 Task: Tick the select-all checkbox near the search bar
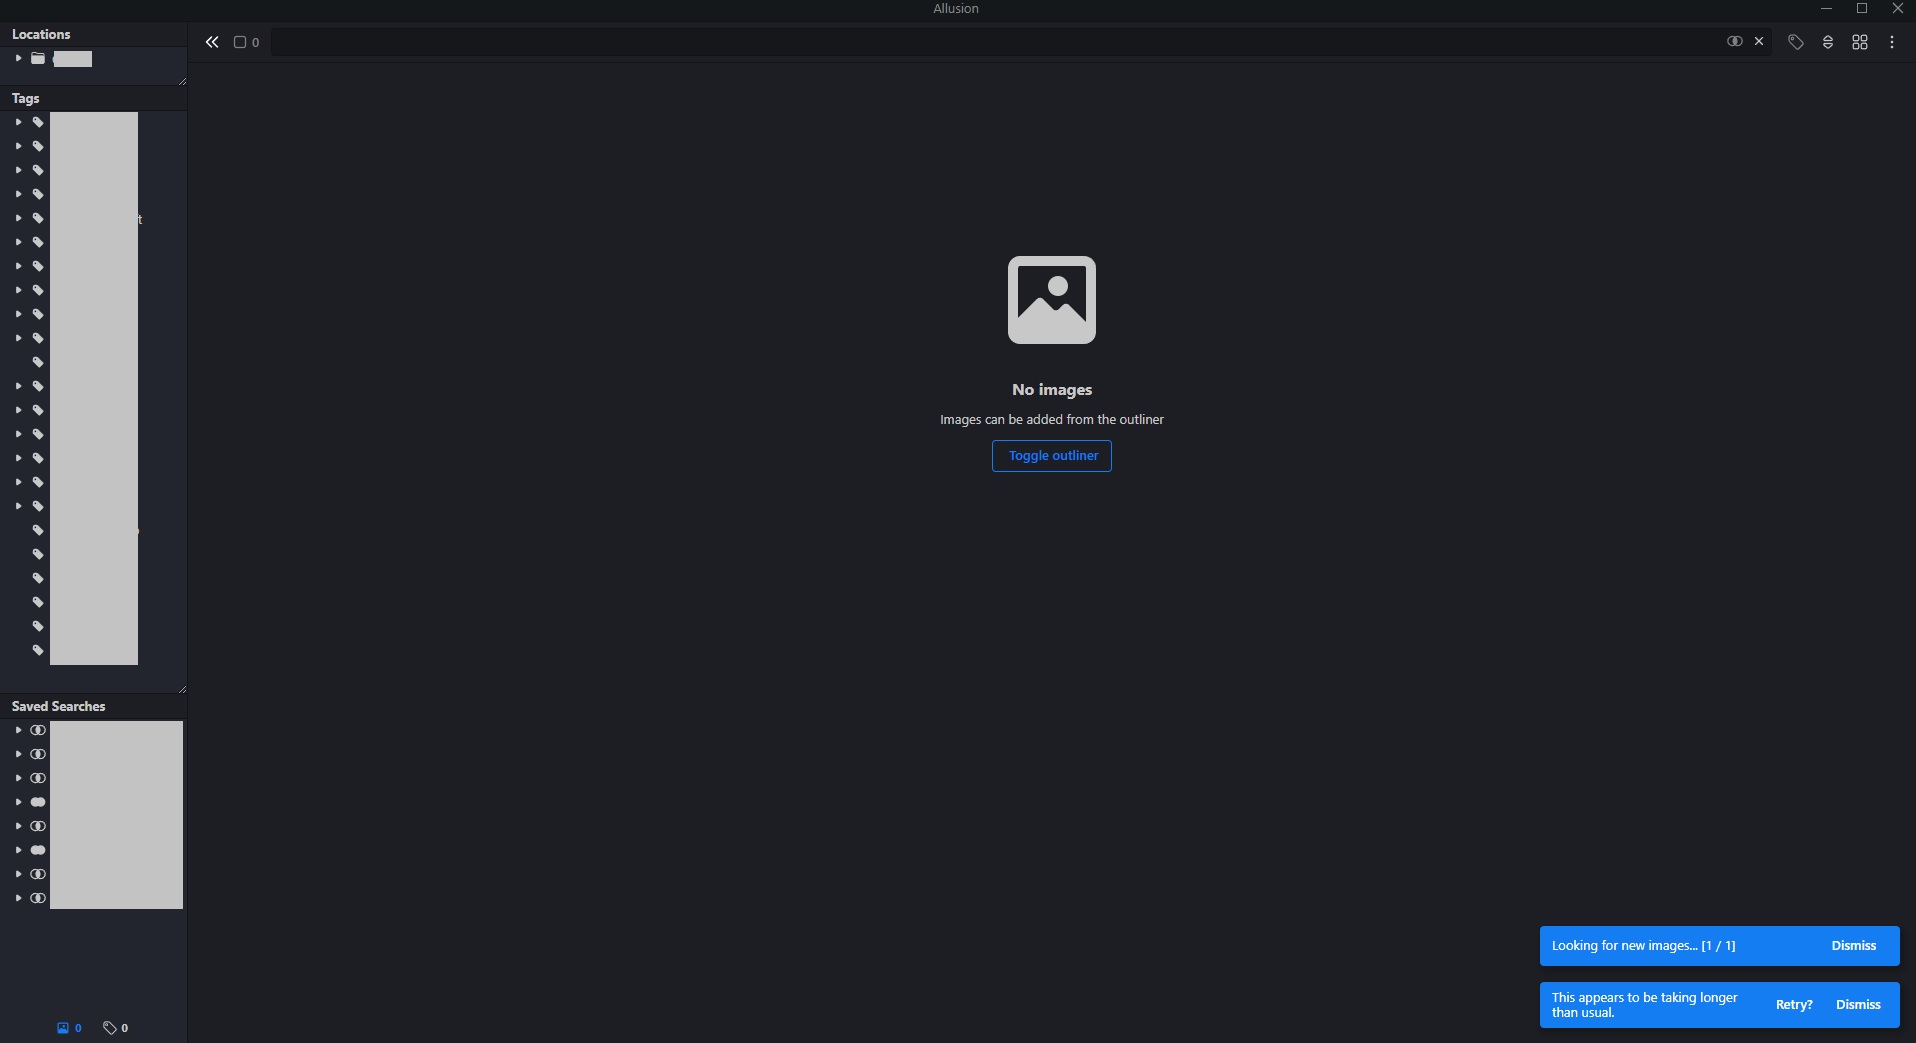click(x=240, y=41)
